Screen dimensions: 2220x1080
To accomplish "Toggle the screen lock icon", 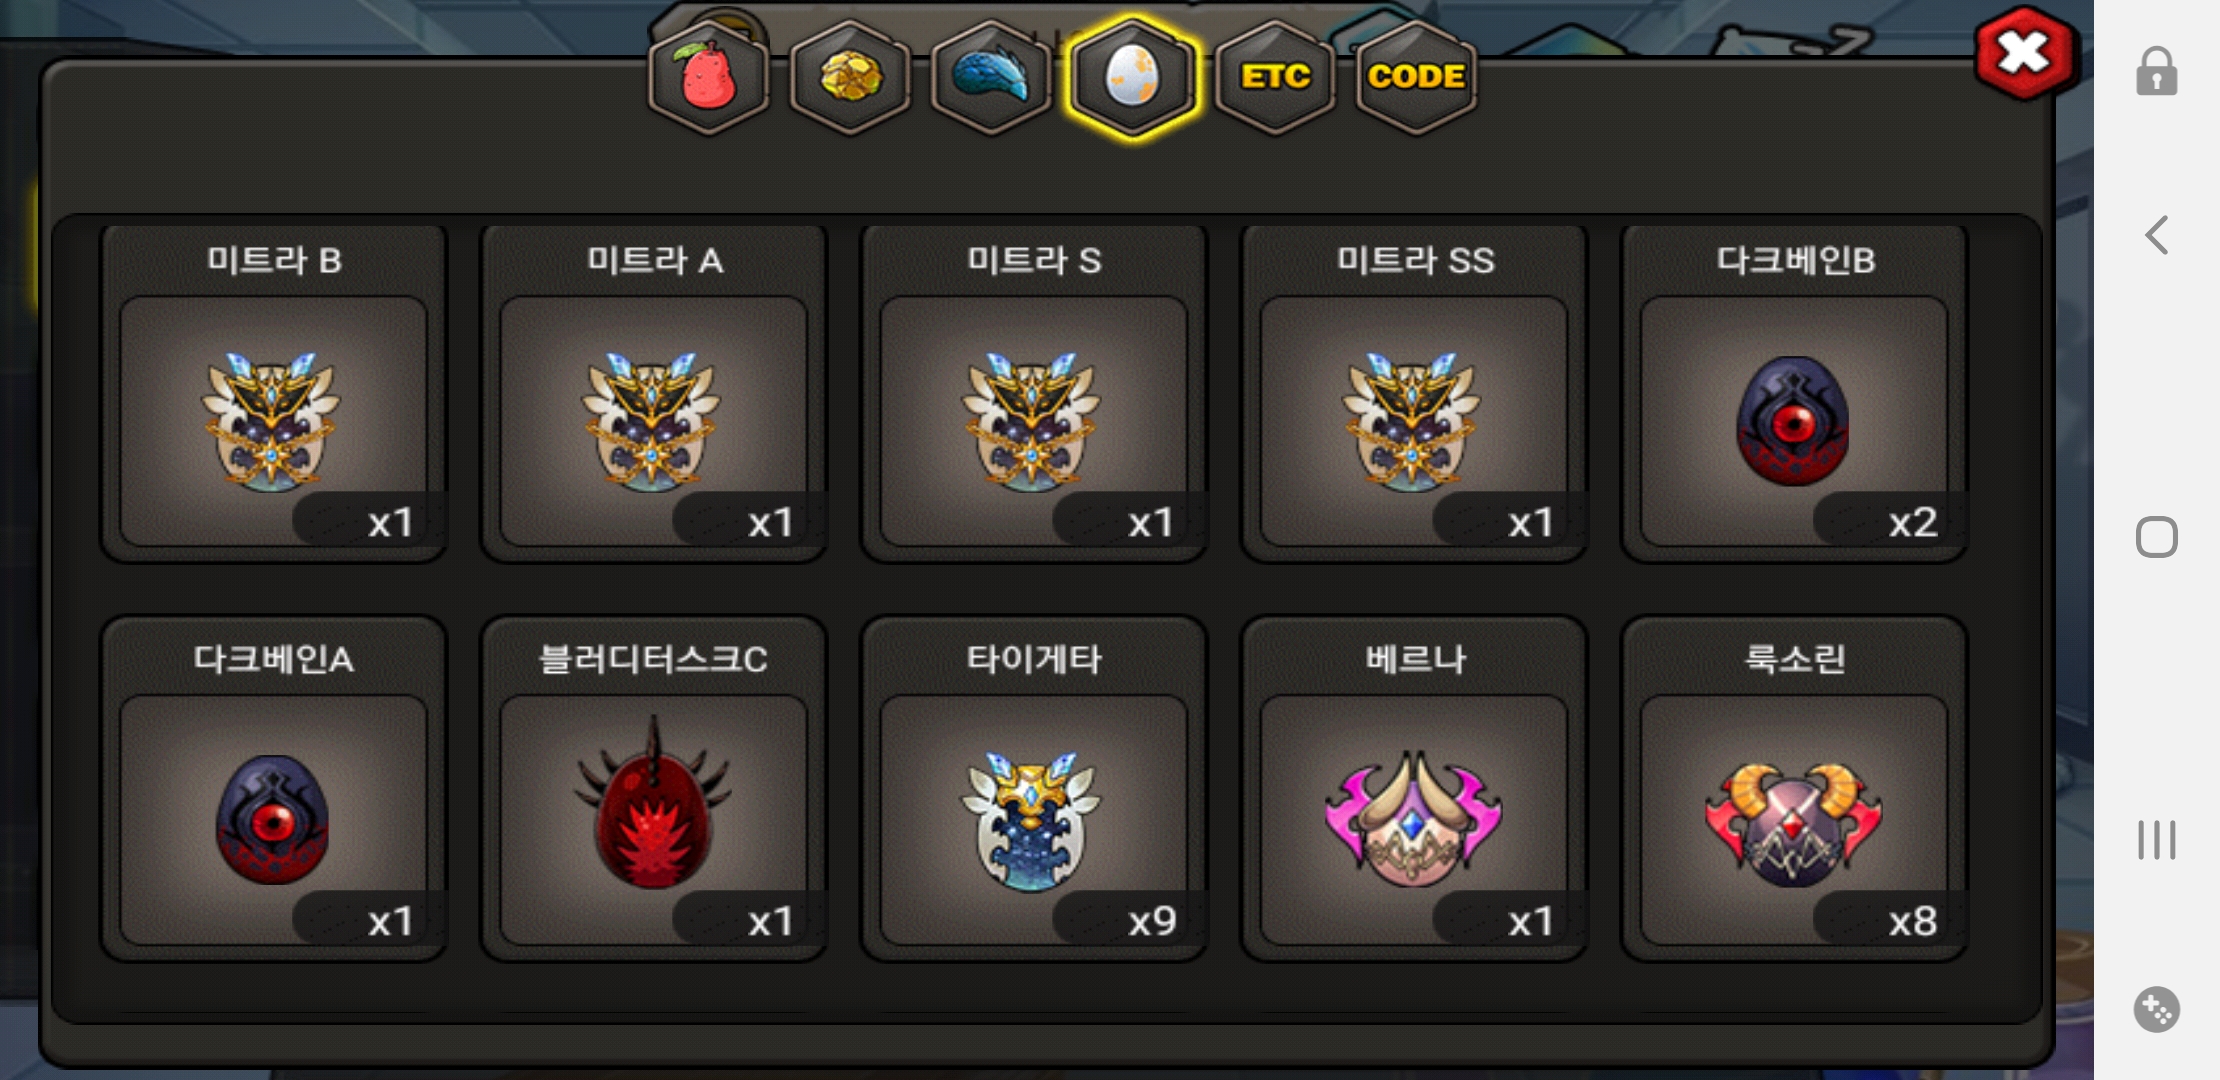I will 2157,71.
